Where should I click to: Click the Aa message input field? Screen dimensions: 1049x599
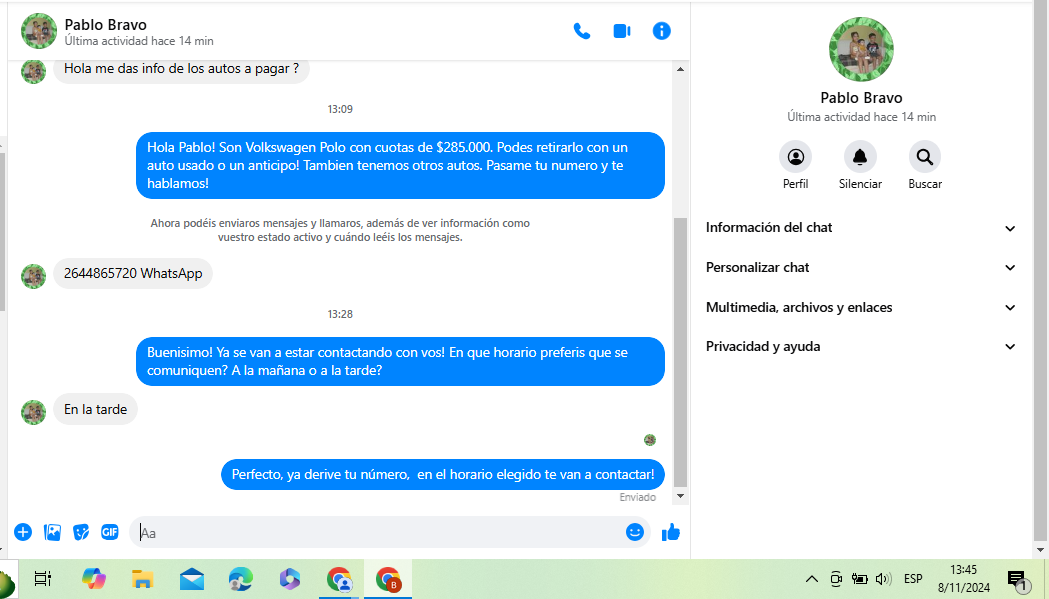pos(380,533)
